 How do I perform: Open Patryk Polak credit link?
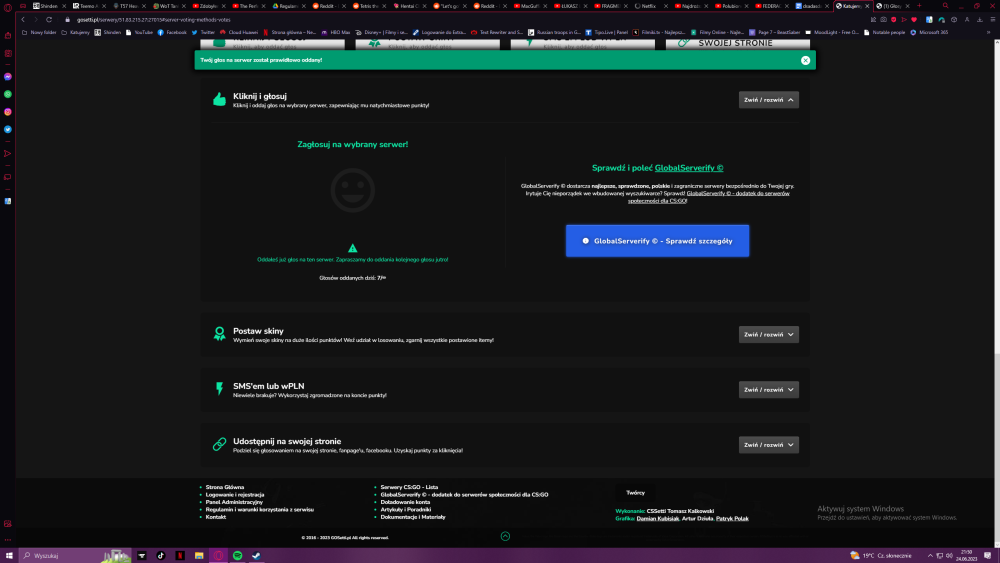click(732, 518)
